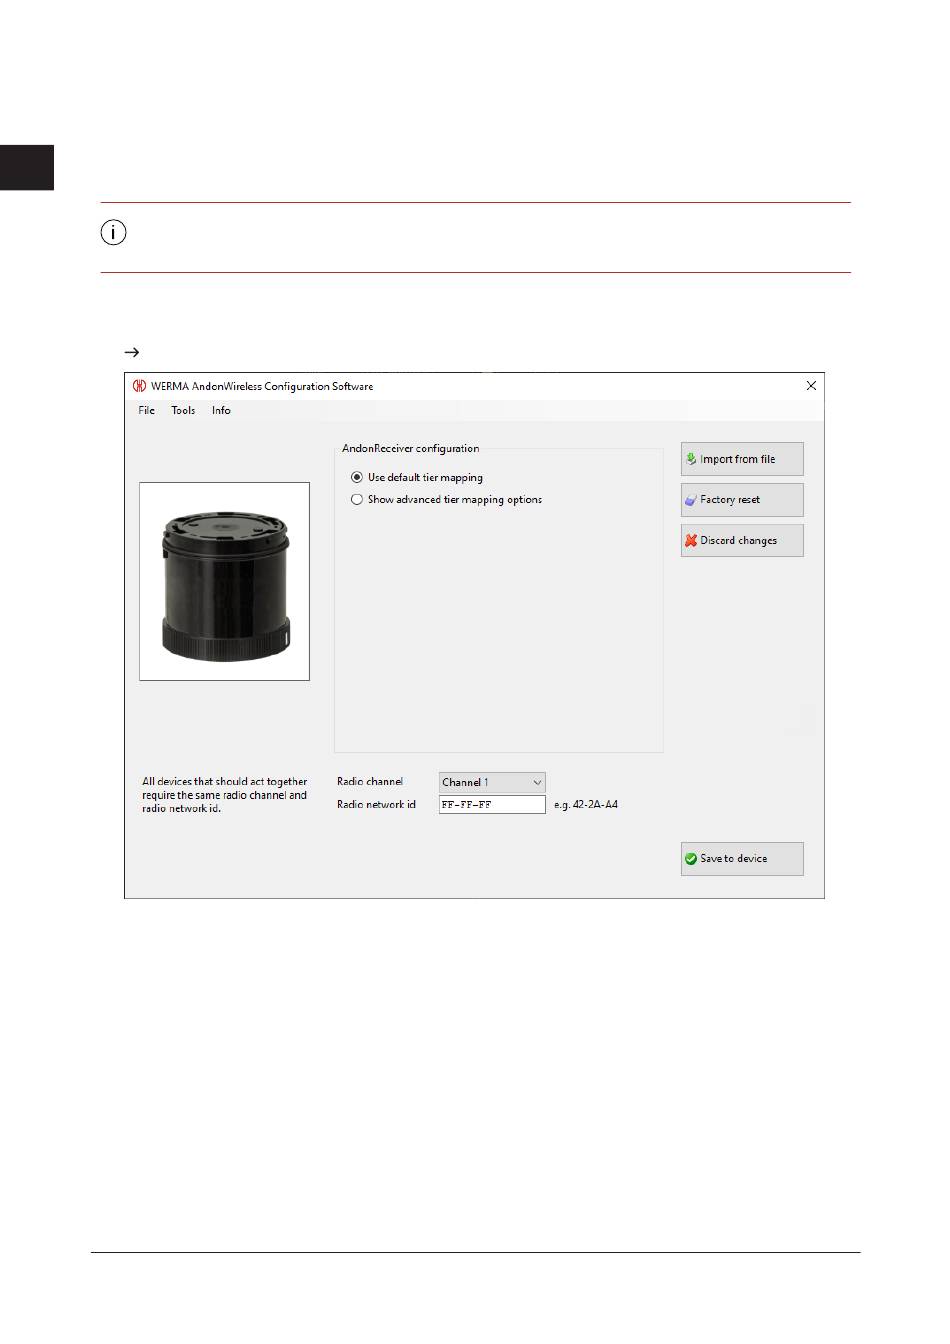Viewport: 950px width, 1344px height.
Task: Click the 'e.g. 42-2A-A4' example text
Action: pos(586,805)
